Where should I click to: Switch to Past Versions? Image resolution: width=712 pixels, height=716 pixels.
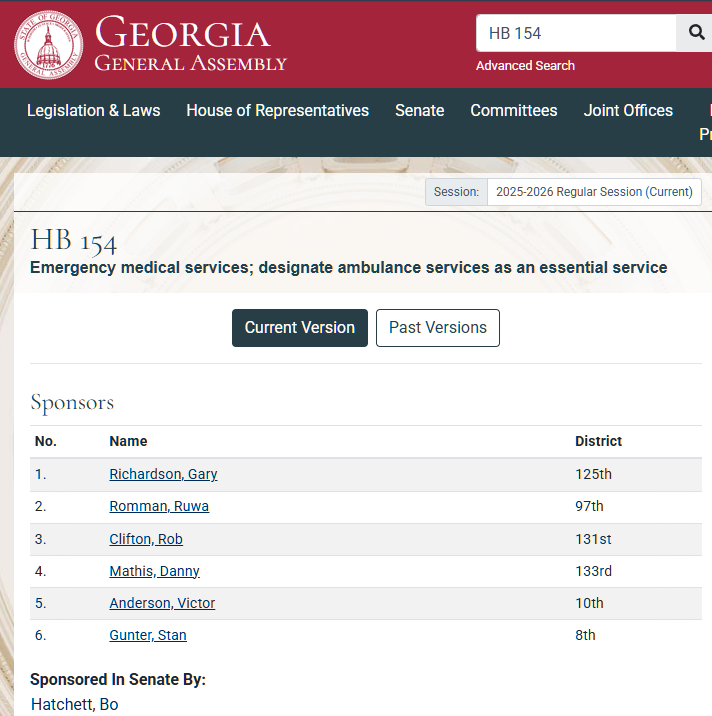(x=438, y=328)
